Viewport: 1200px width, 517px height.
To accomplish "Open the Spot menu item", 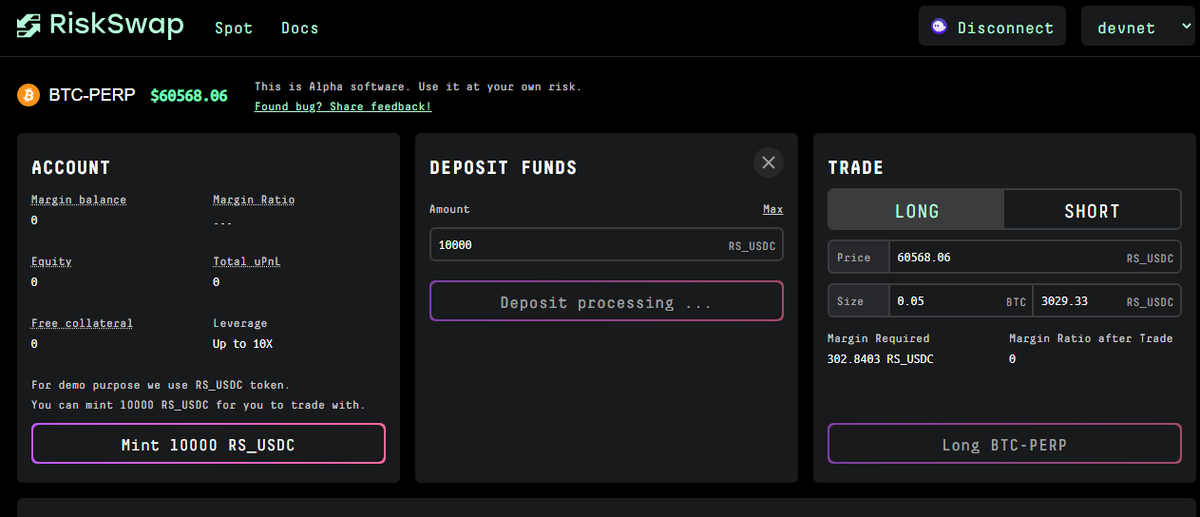I will [x=234, y=28].
